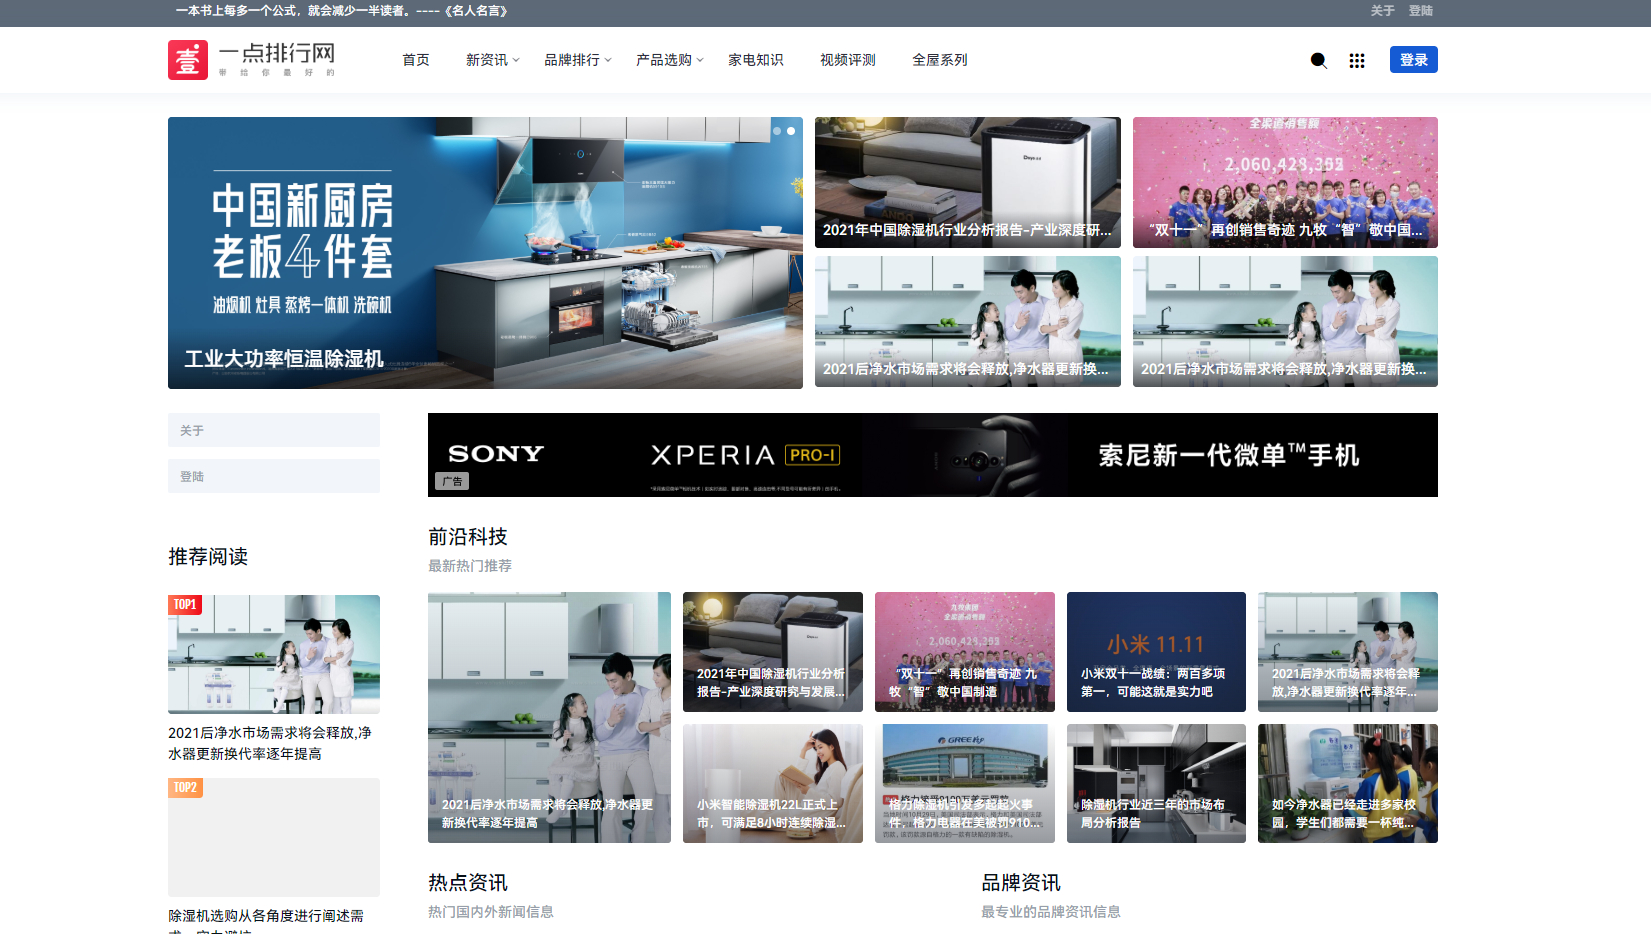Select second carousel indicator dot

coord(791,131)
